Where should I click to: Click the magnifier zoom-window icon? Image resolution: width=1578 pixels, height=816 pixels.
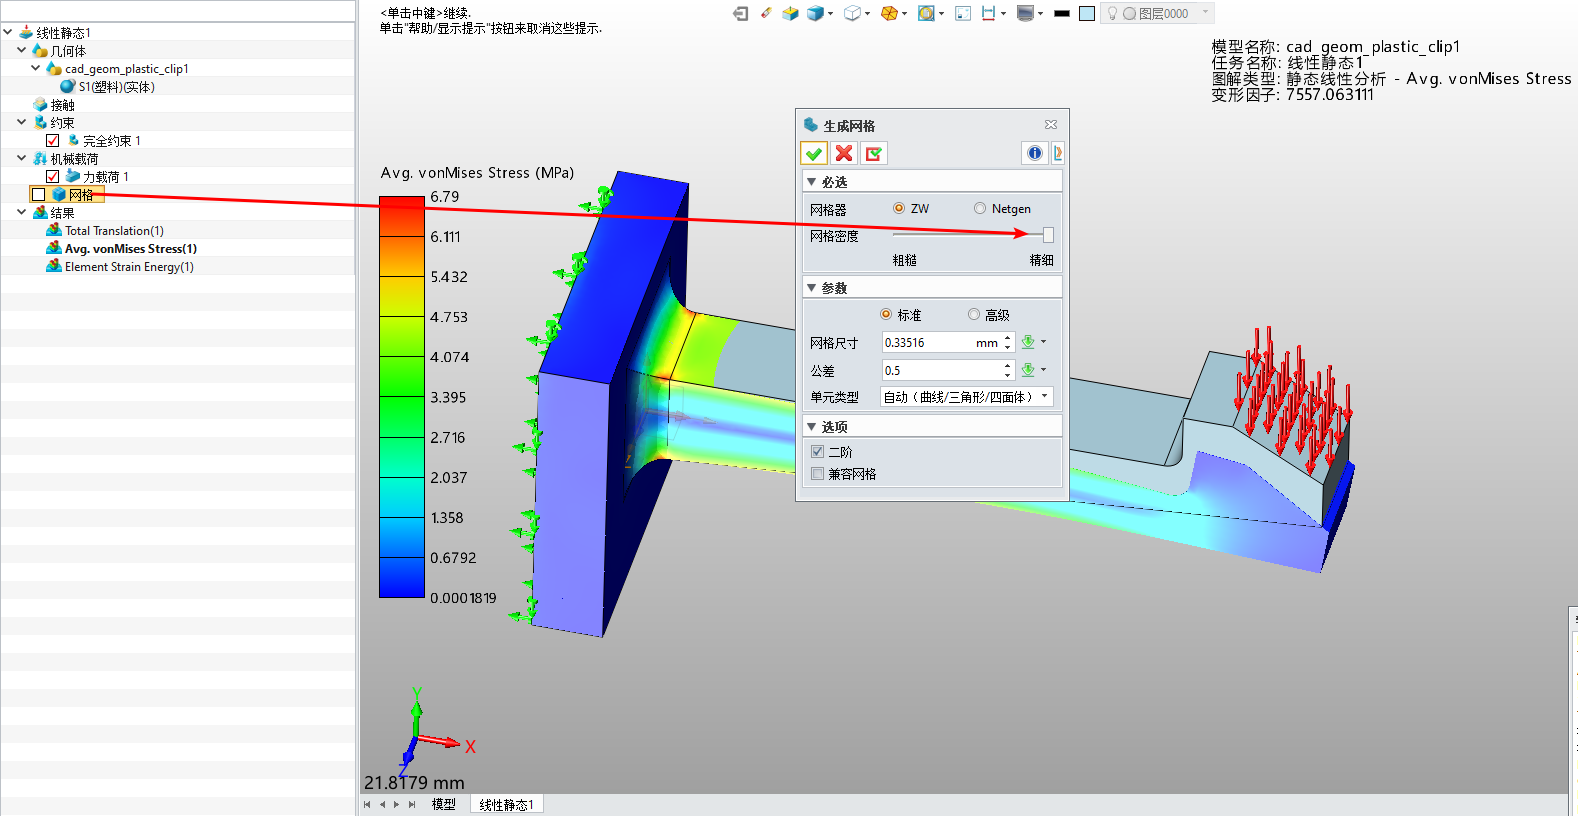(x=926, y=13)
